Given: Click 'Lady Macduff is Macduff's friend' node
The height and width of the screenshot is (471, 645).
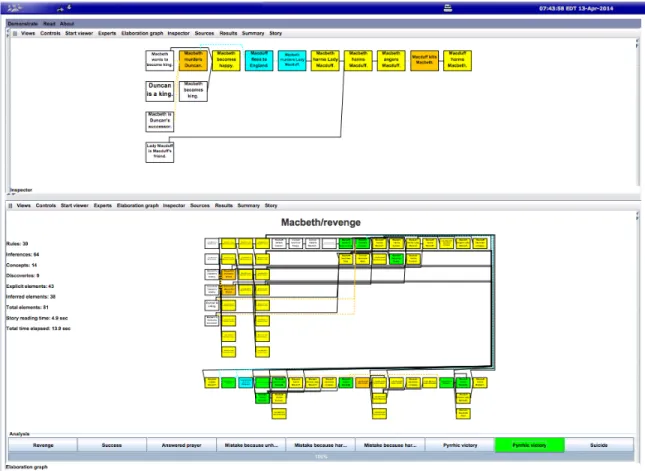Looking at the screenshot, I should point(160,152).
